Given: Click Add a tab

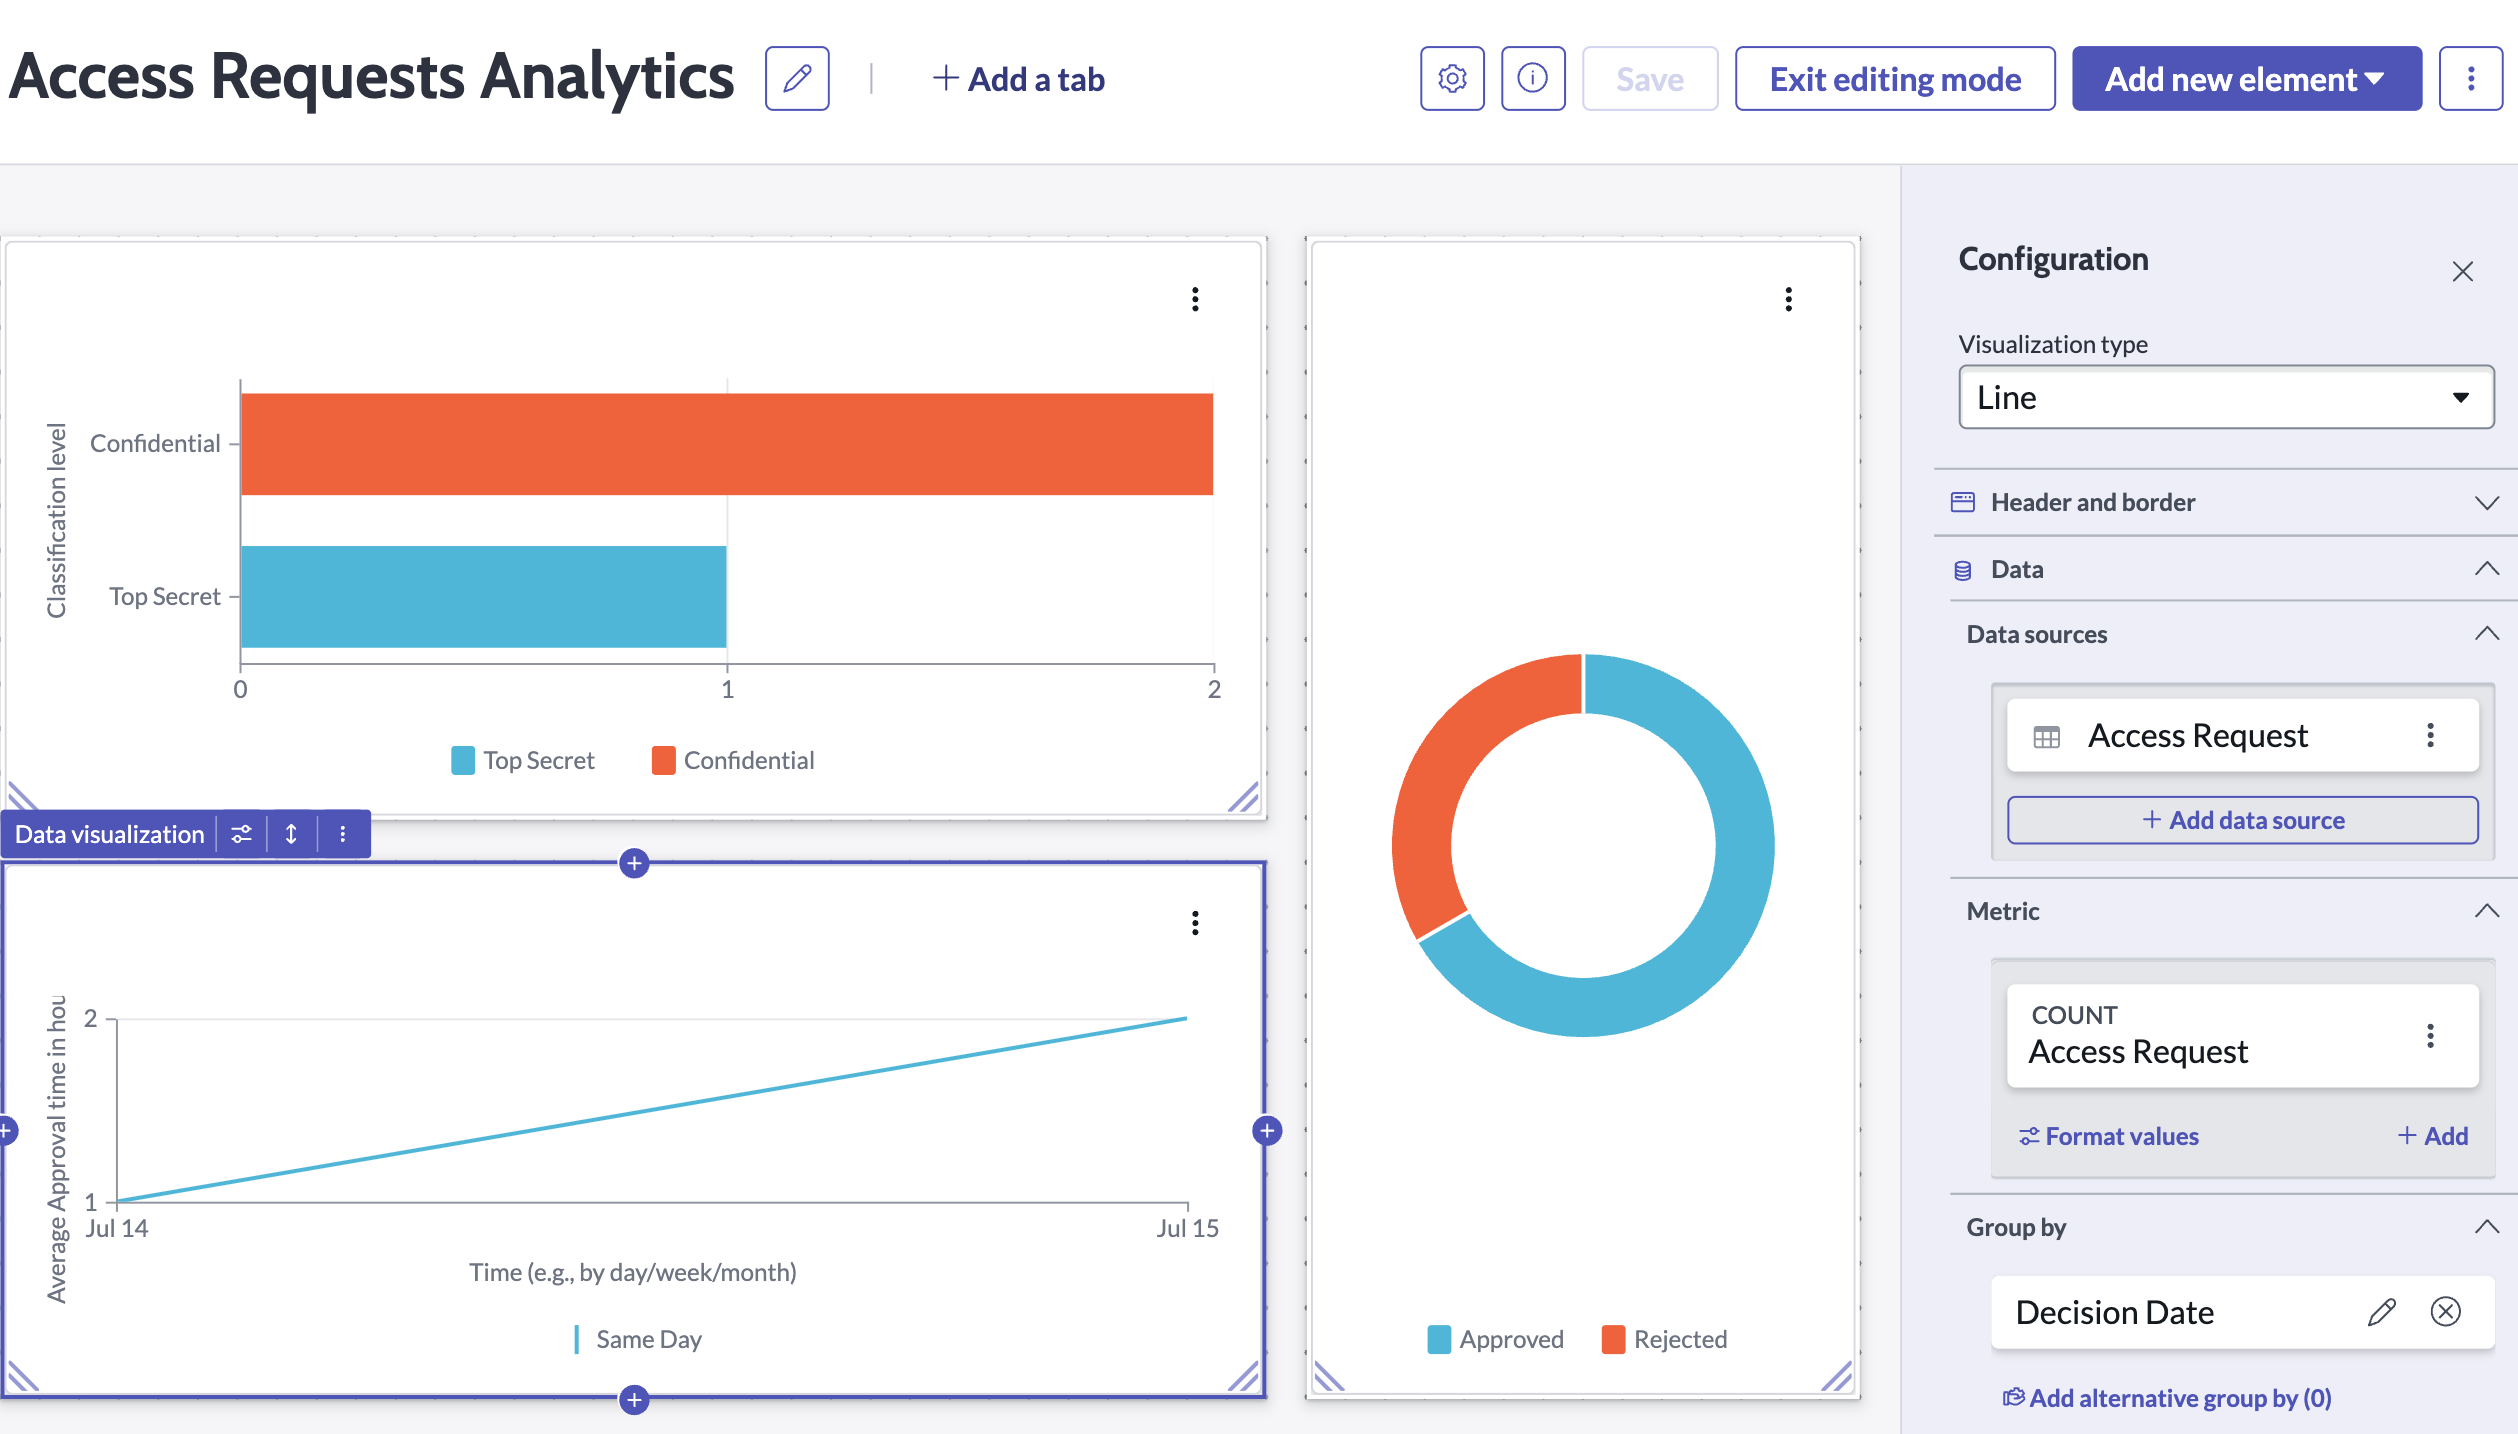Looking at the screenshot, I should [1018, 78].
